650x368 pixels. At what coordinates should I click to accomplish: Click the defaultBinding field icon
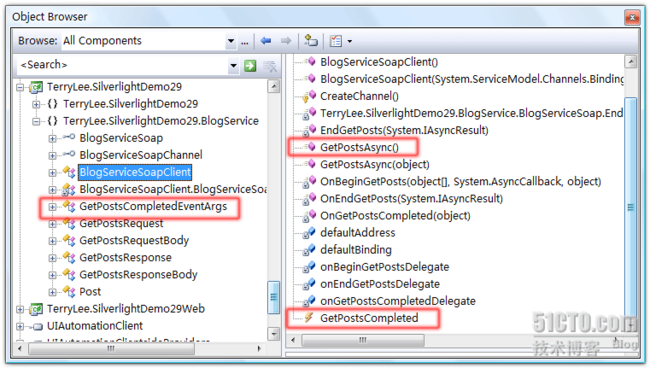309,250
